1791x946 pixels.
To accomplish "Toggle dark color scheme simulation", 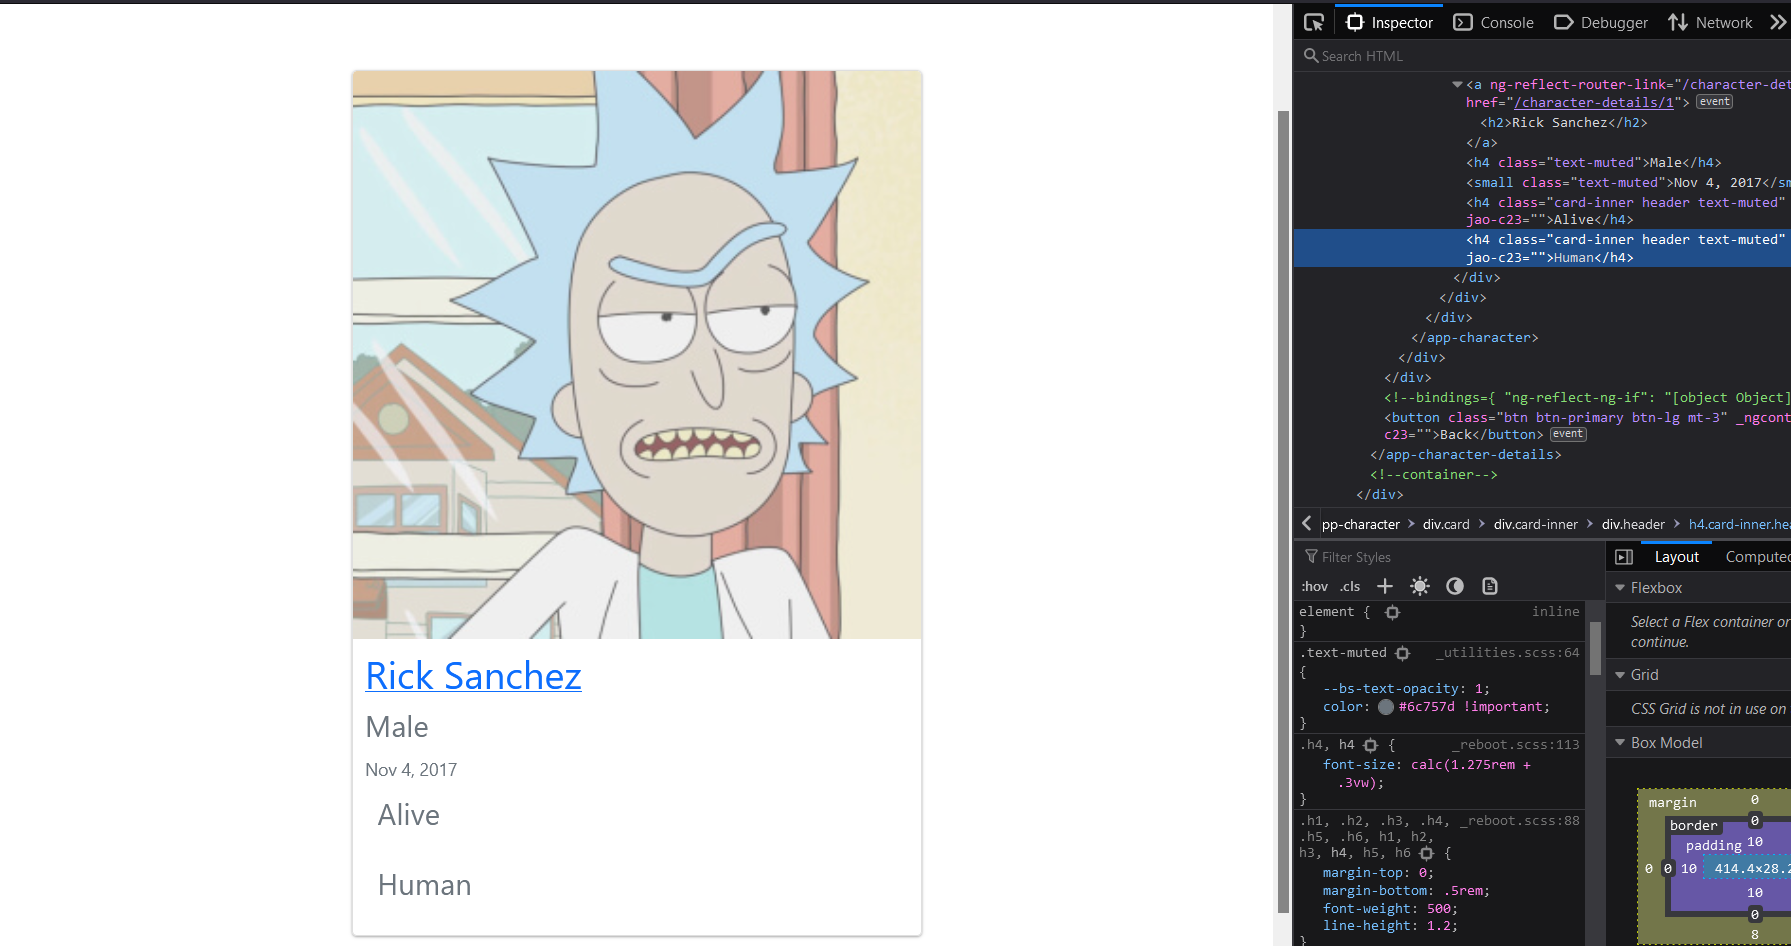I will click(1455, 586).
